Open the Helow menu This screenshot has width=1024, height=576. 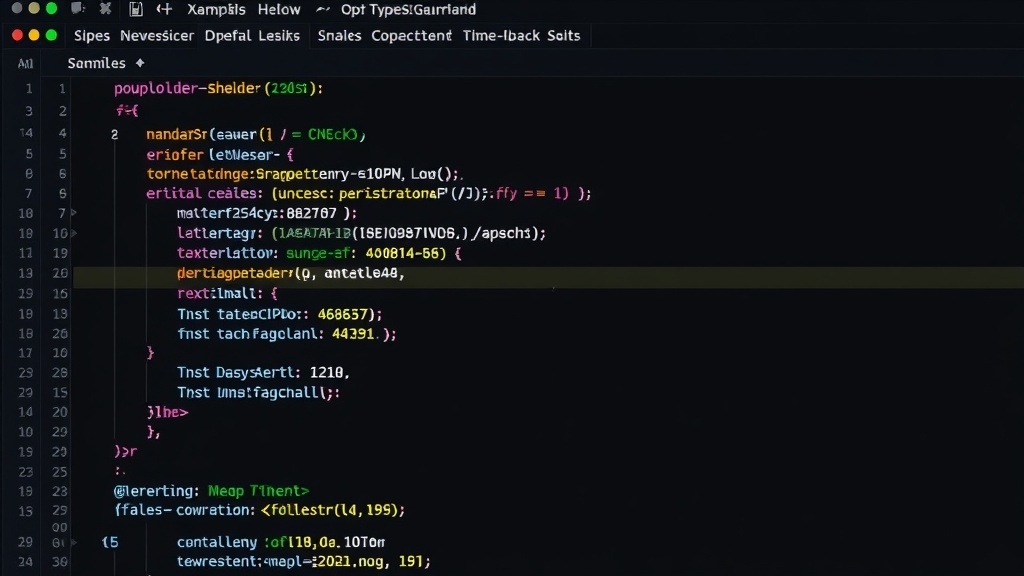279,10
